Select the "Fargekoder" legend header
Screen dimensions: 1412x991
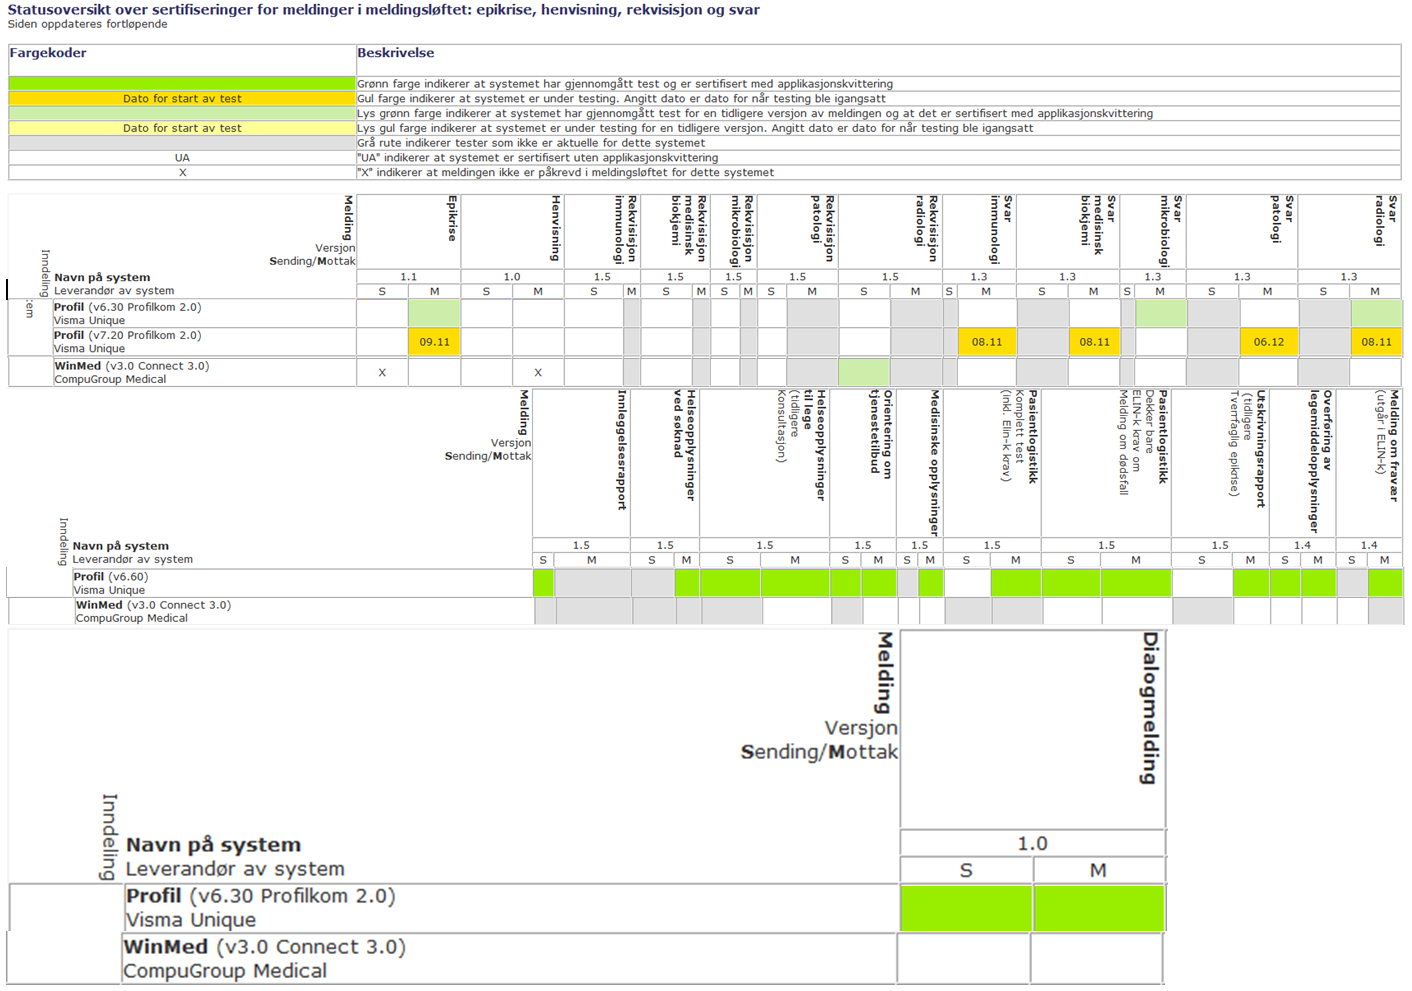tap(48, 53)
